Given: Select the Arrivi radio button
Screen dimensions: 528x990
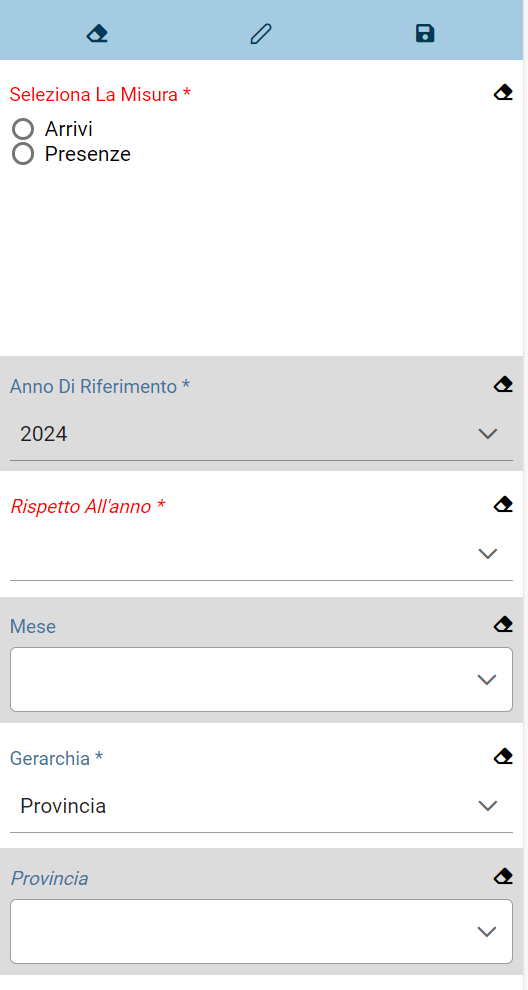Looking at the screenshot, I should (23, 129).
